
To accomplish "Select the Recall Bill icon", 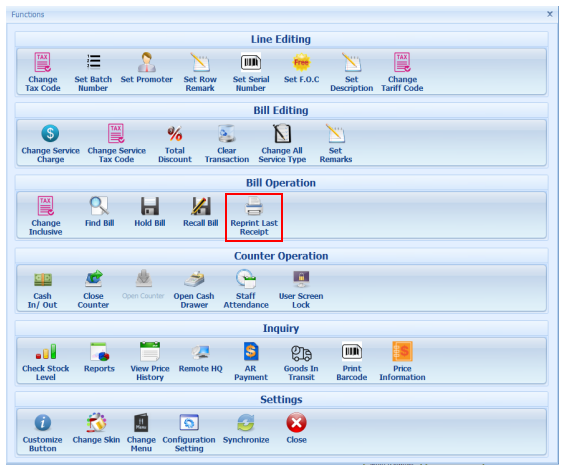I will coord(201,207).
